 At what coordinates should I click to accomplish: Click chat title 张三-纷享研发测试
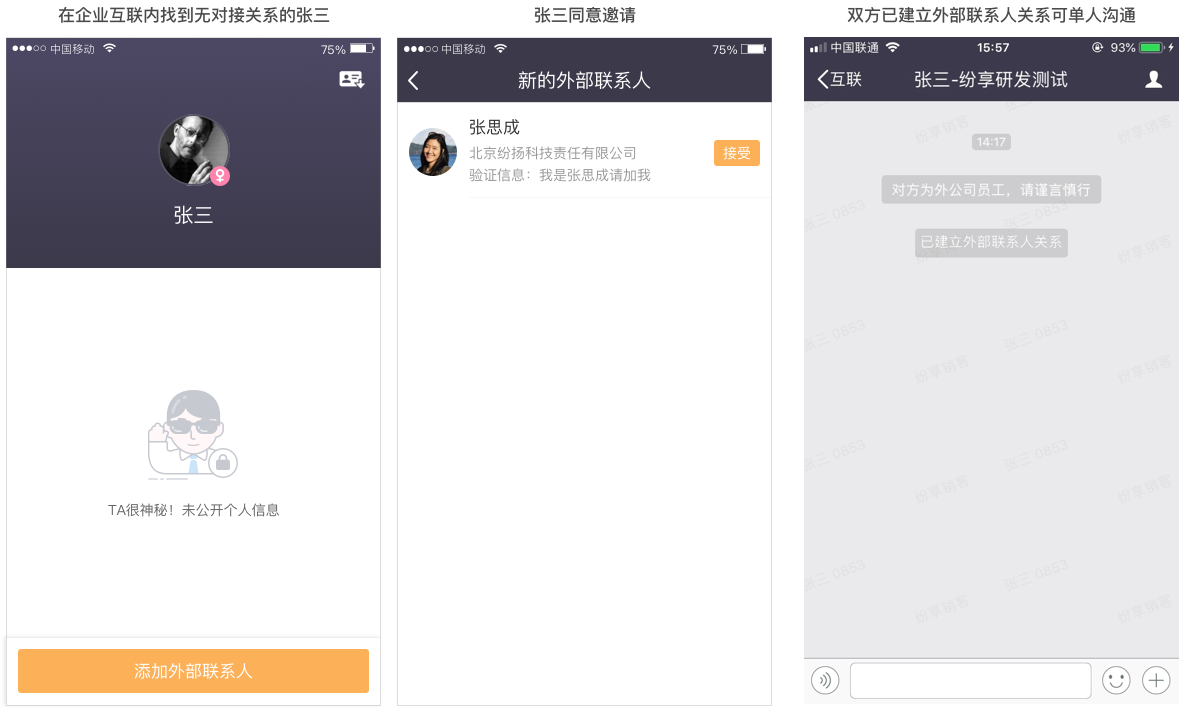tap(991, 79)
